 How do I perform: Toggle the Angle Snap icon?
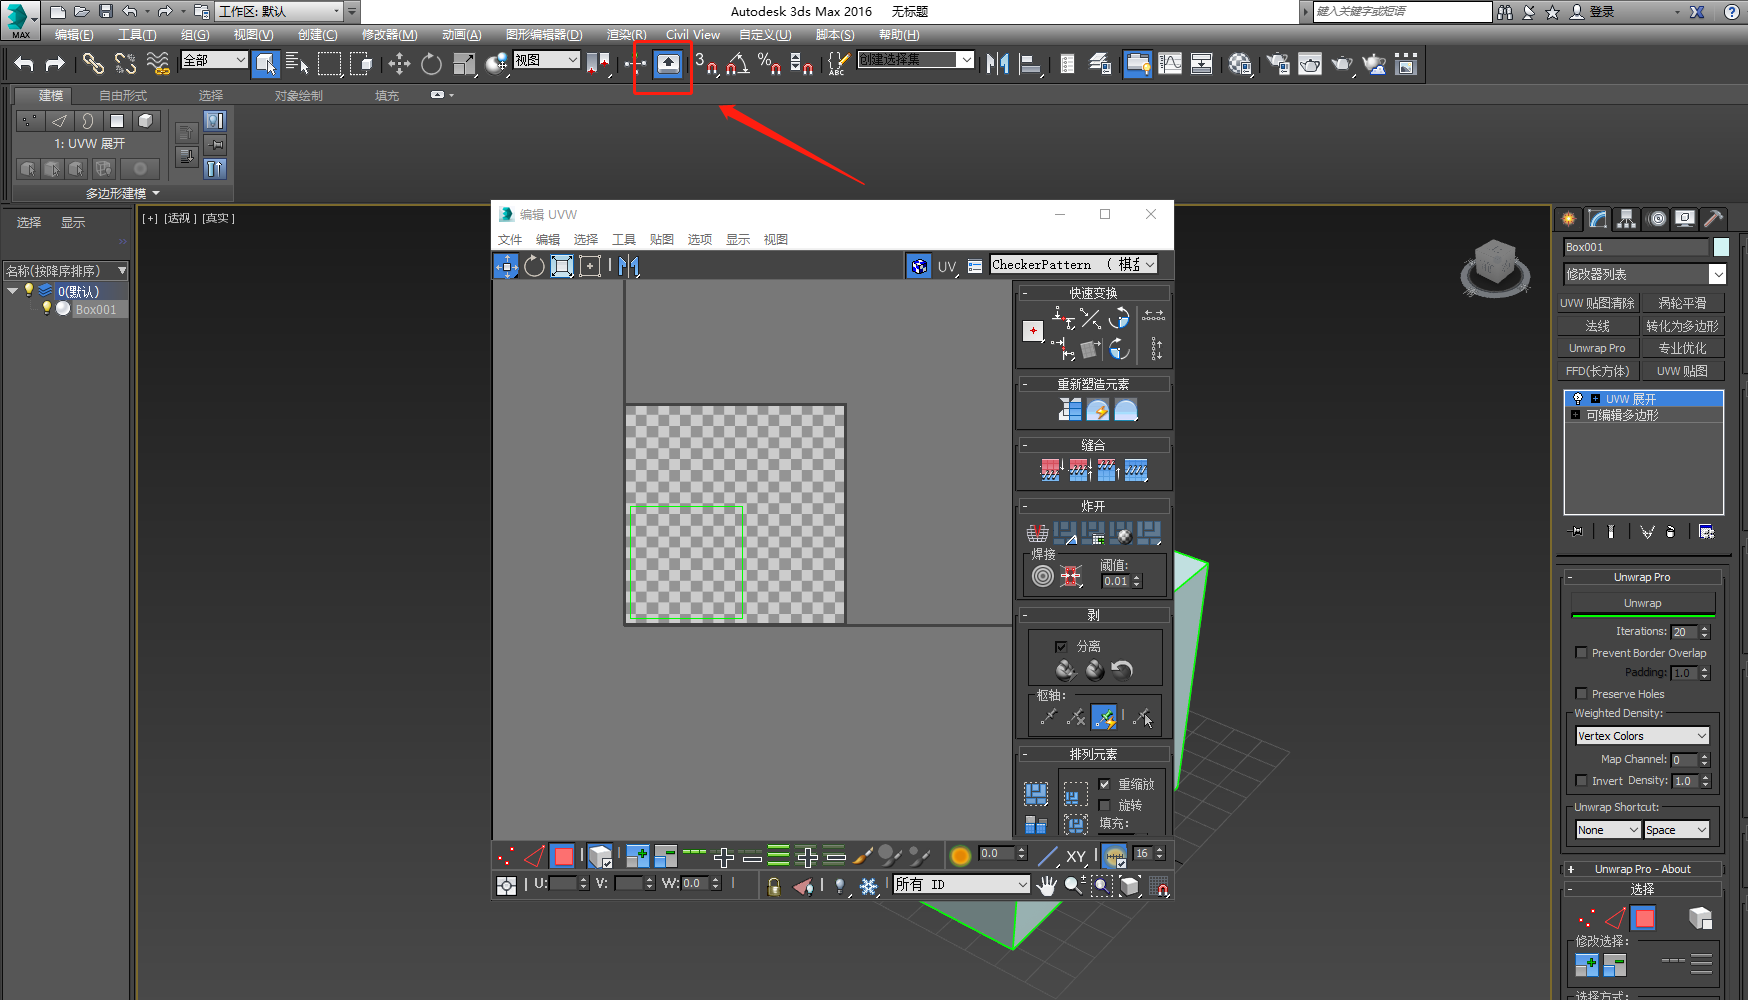tap(738, 64)
